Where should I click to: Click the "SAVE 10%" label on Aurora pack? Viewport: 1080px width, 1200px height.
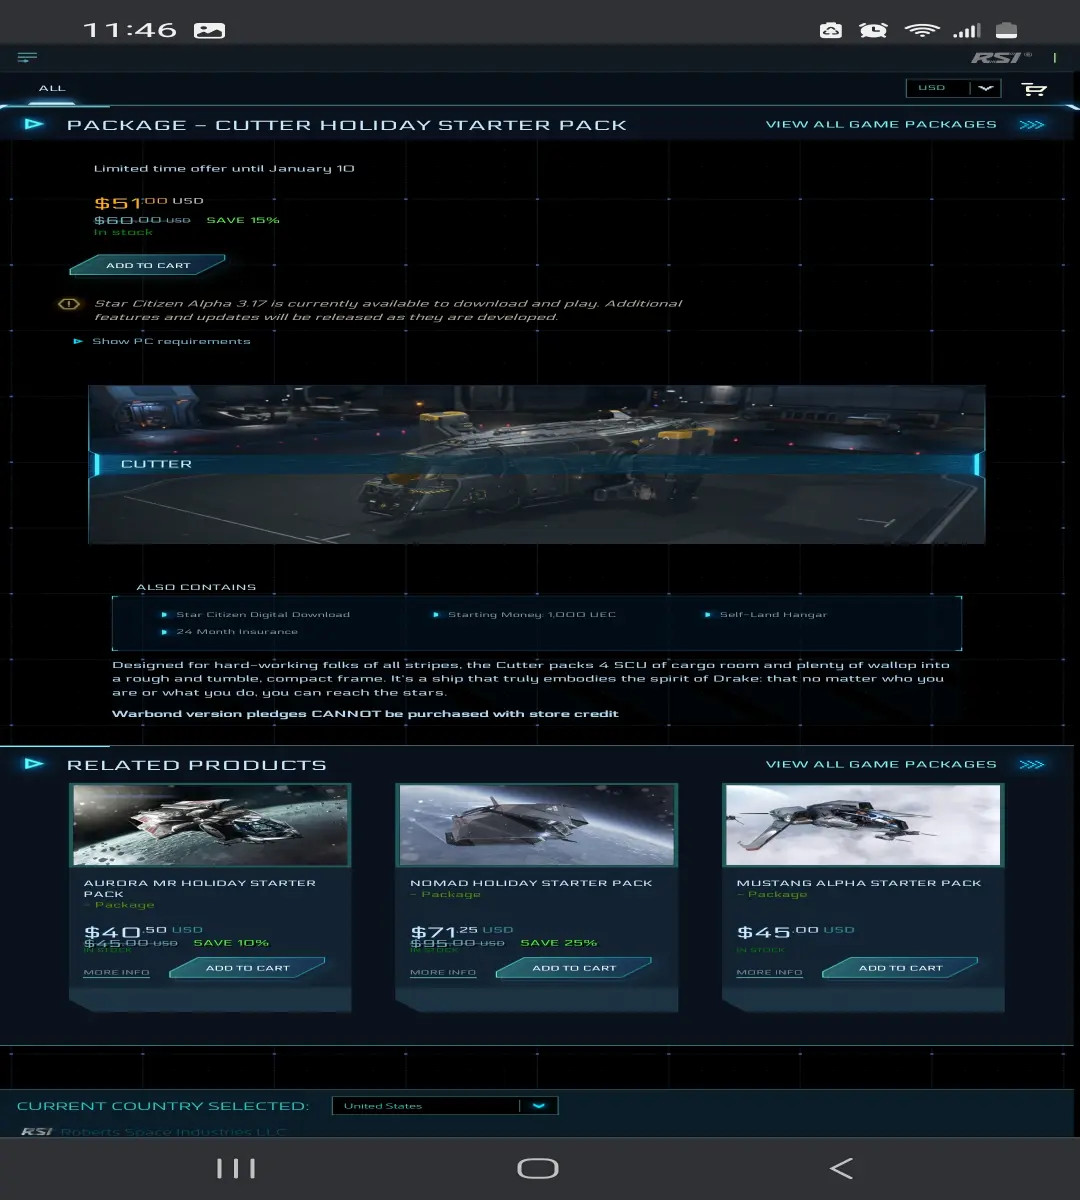pyautogui.click(x=231, y=943)
